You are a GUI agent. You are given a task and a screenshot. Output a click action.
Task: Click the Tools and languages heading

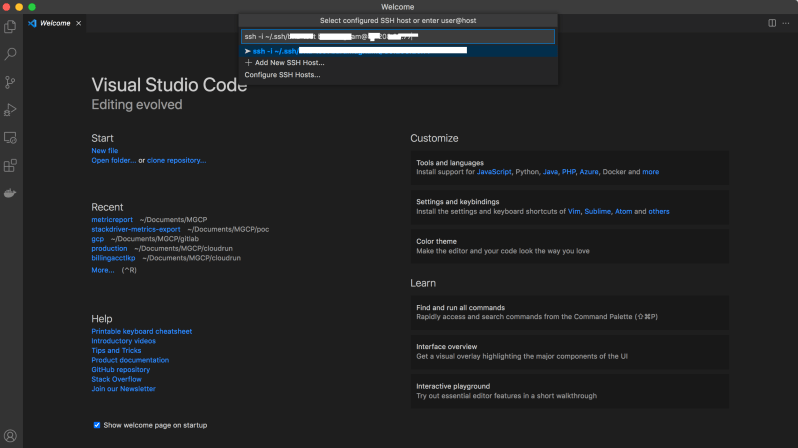click(x=450, y=163)
